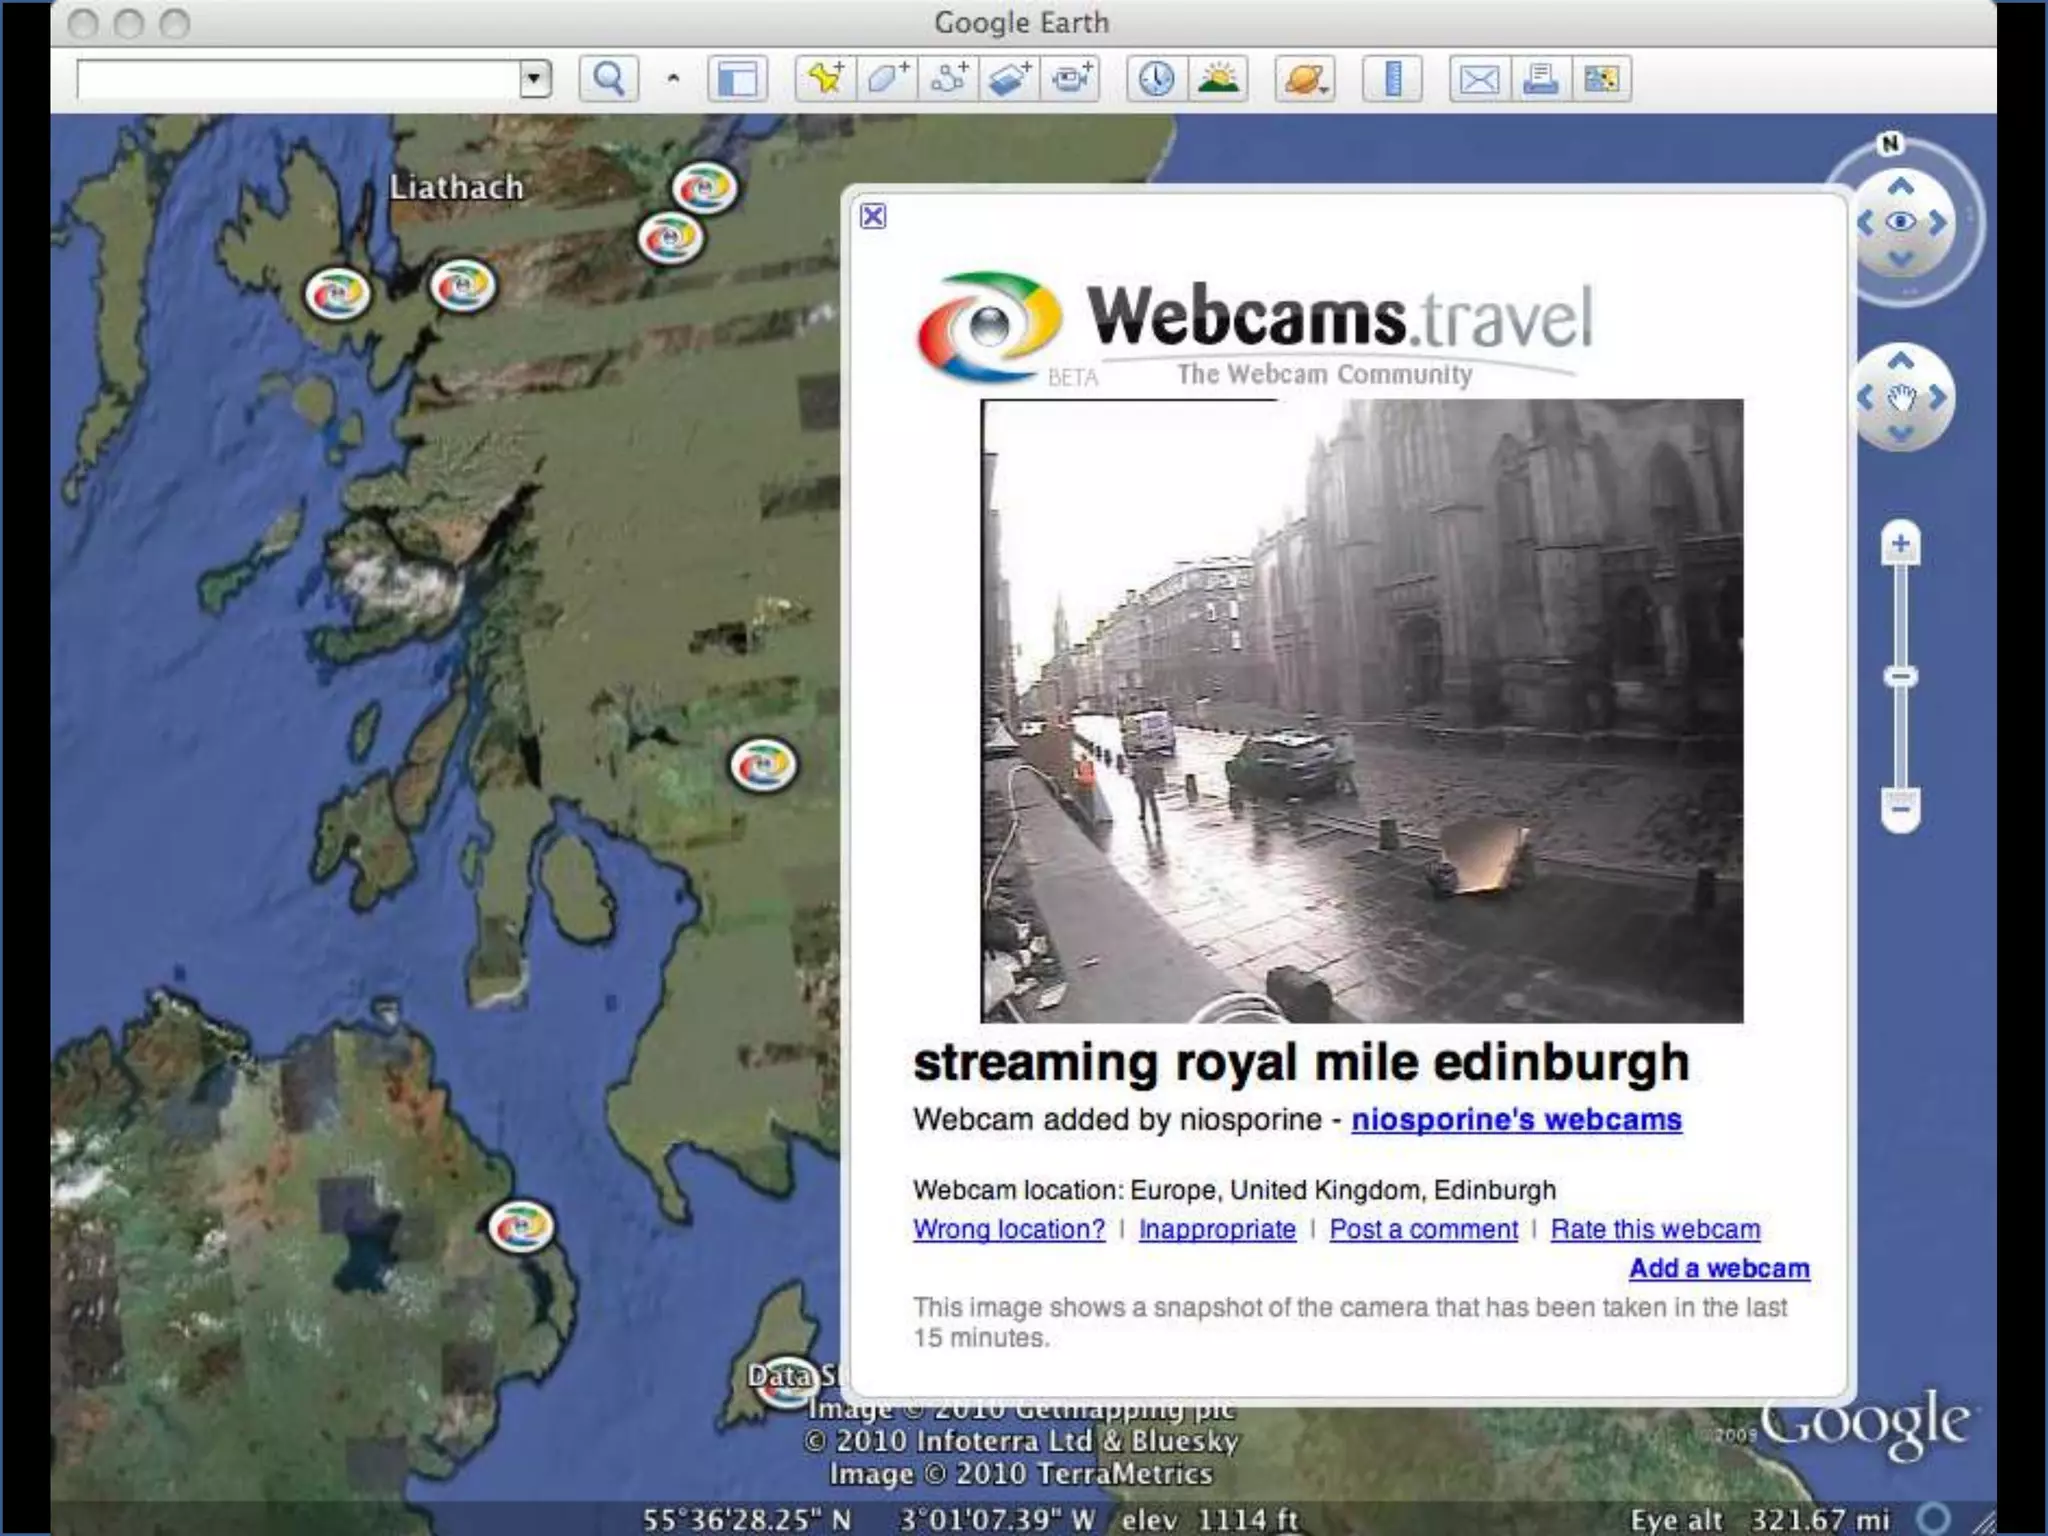Open the planet switcher dropdown
This screenshot has height=1536, width=2048.
tap(1305, 78)
